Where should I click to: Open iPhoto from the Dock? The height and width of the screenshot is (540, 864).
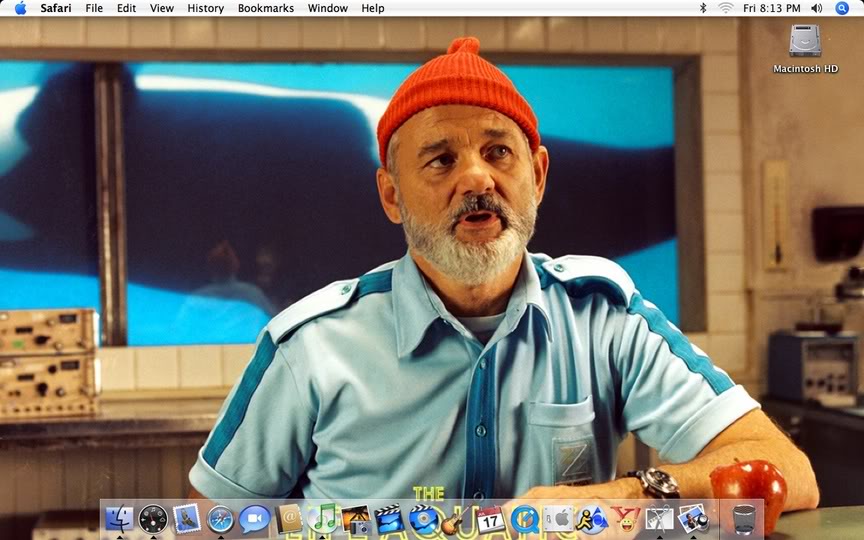(356, 519)
